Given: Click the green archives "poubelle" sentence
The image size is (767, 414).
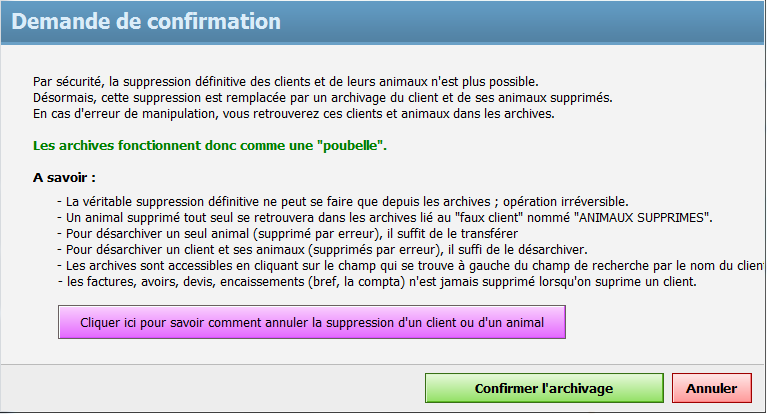Looking at the screenshot, I should [210, 146].
